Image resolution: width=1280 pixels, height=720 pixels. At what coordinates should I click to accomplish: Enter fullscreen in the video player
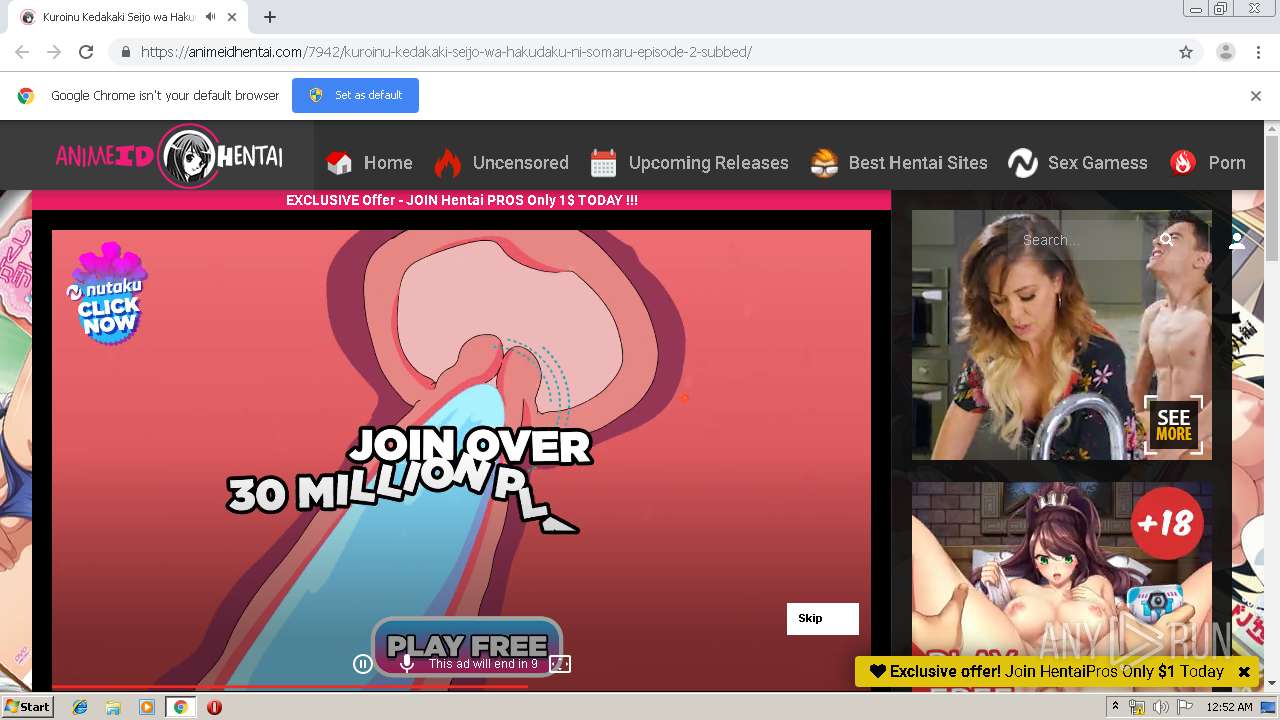point(560,664)
